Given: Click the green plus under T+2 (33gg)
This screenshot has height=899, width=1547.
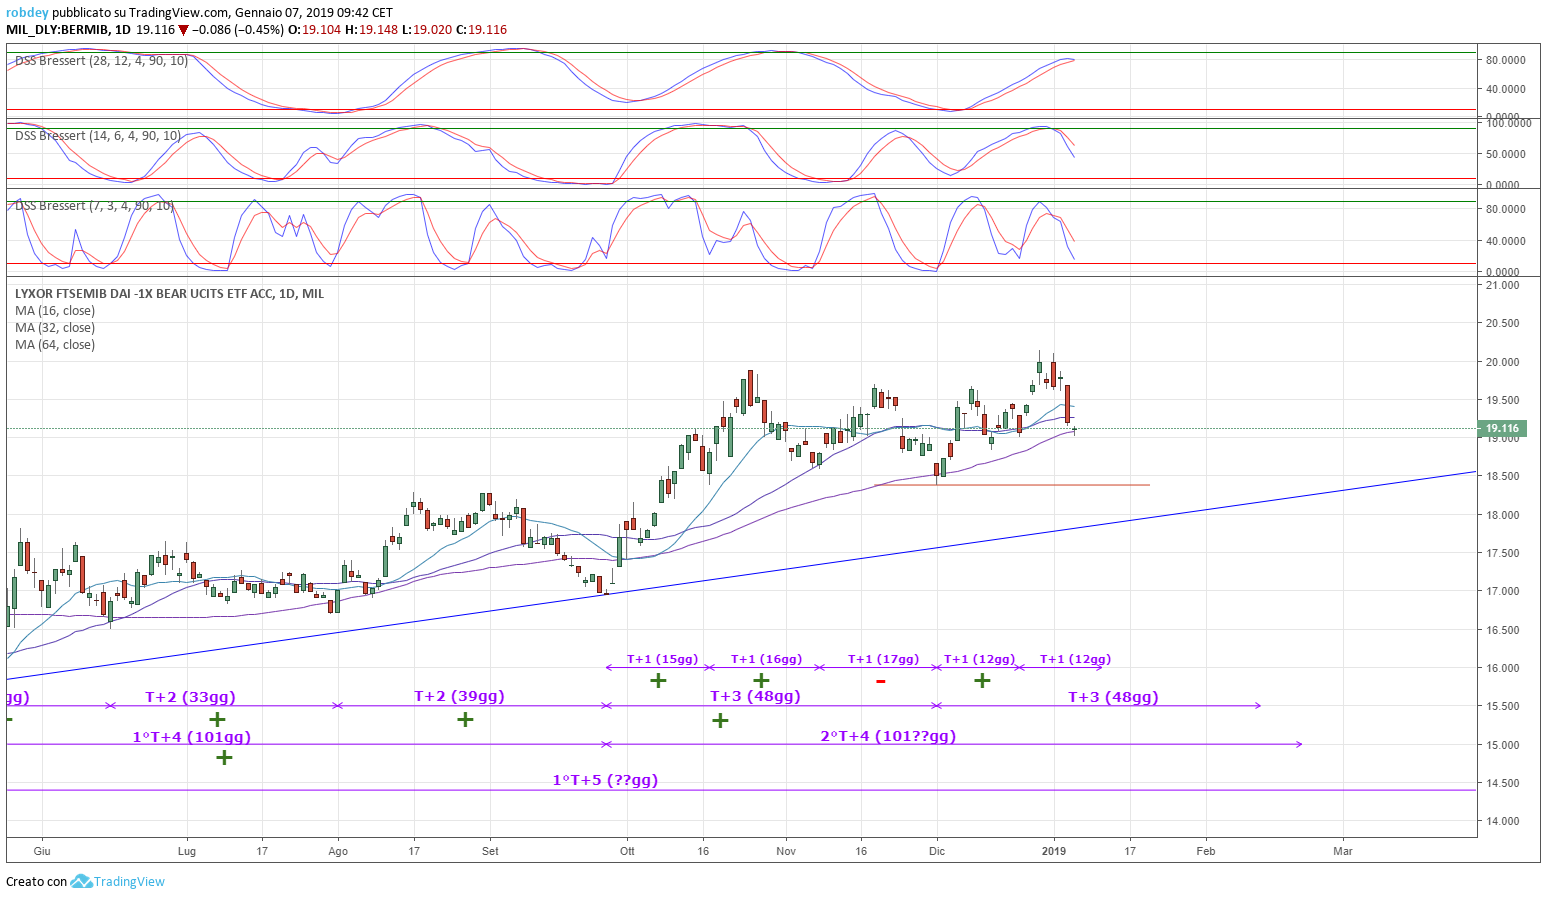Looking at the screenshot, I should (x=217, y=719).
